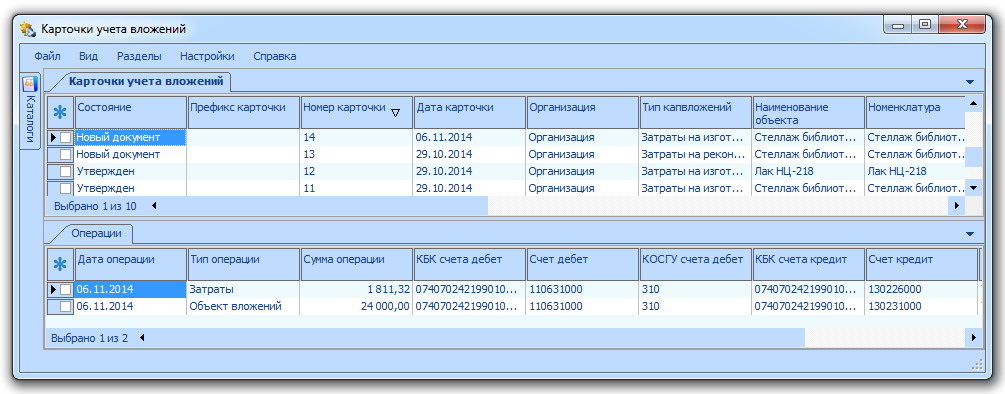Open the cards panel dropdown arrow
Screen dimensions: 1005x394
coord(969,82)
